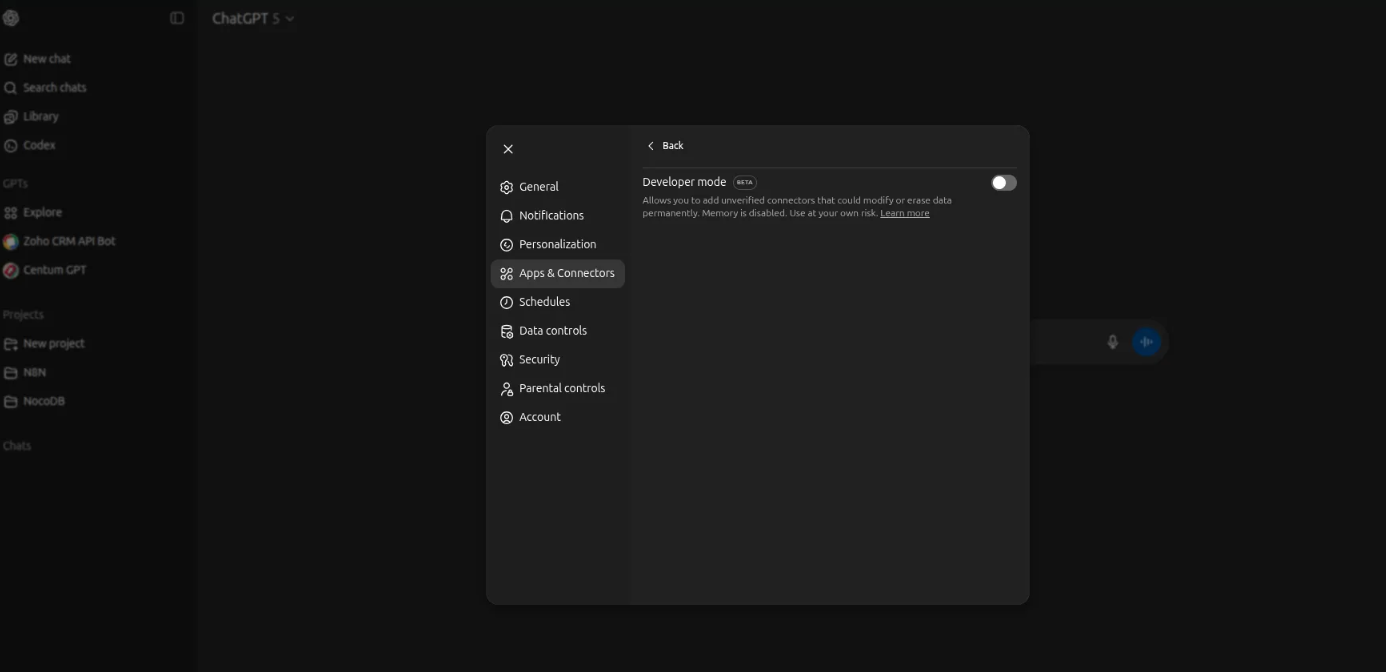This screenshot has width=1386, height=672.
Task: Close the settings dialog with X
Action: pyautogui.click(x=508, y=149)
